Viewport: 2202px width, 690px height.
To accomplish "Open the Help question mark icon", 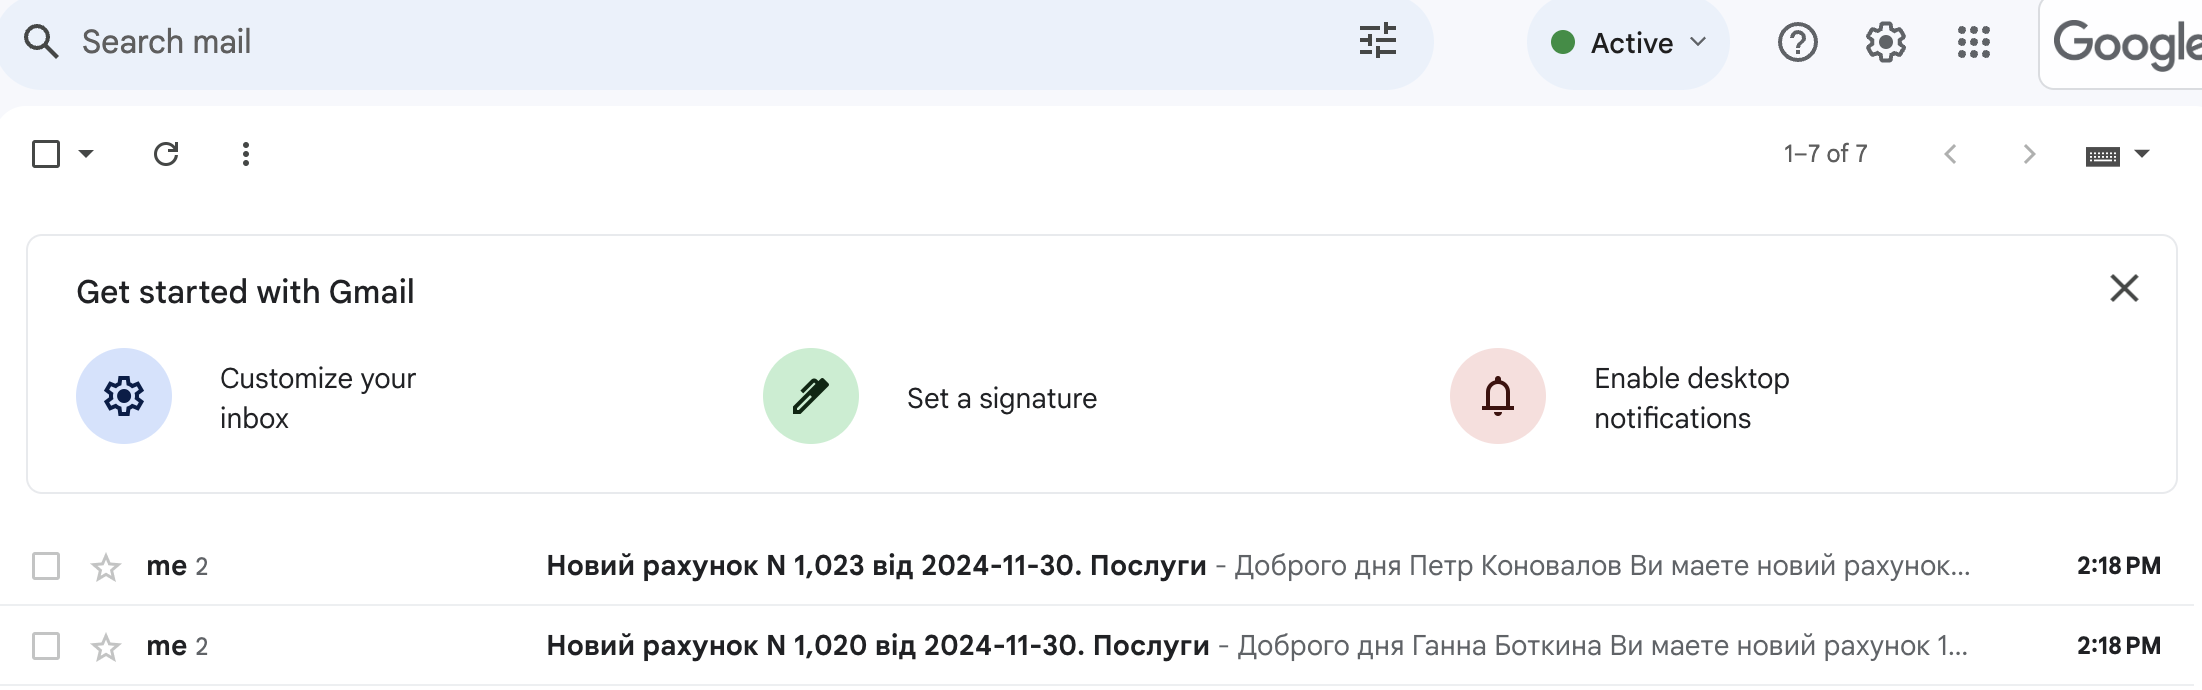I will [1797, 43].
